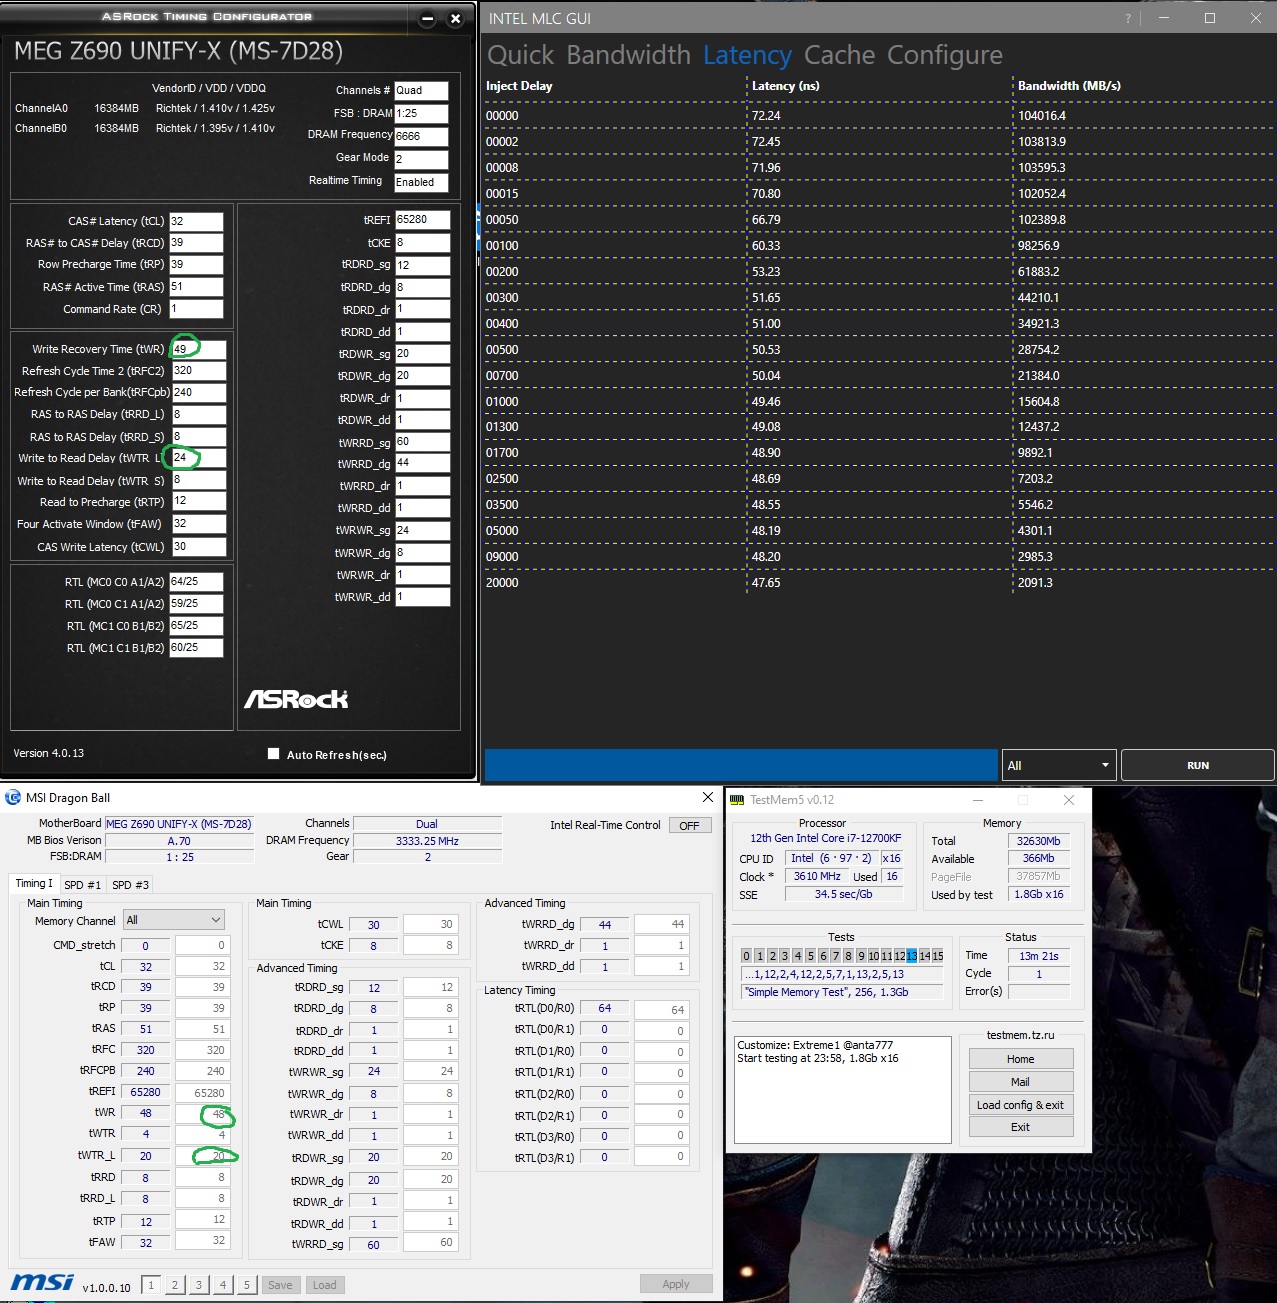Click the TestMem5 title bar icon

click(x=737, y=800)
